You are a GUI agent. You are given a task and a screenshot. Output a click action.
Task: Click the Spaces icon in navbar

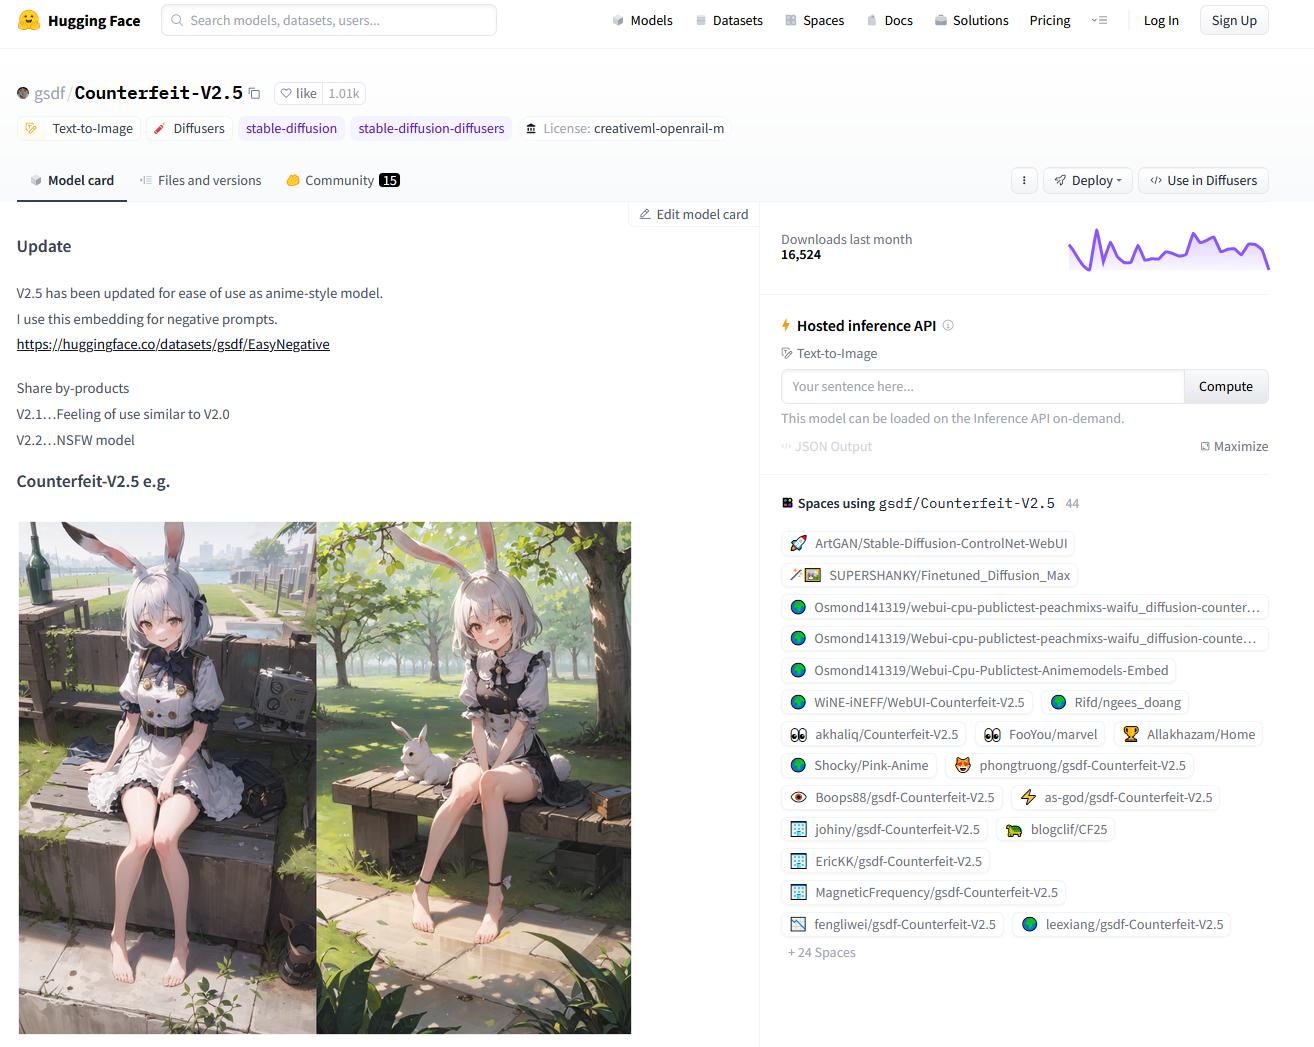pos(791,20)
